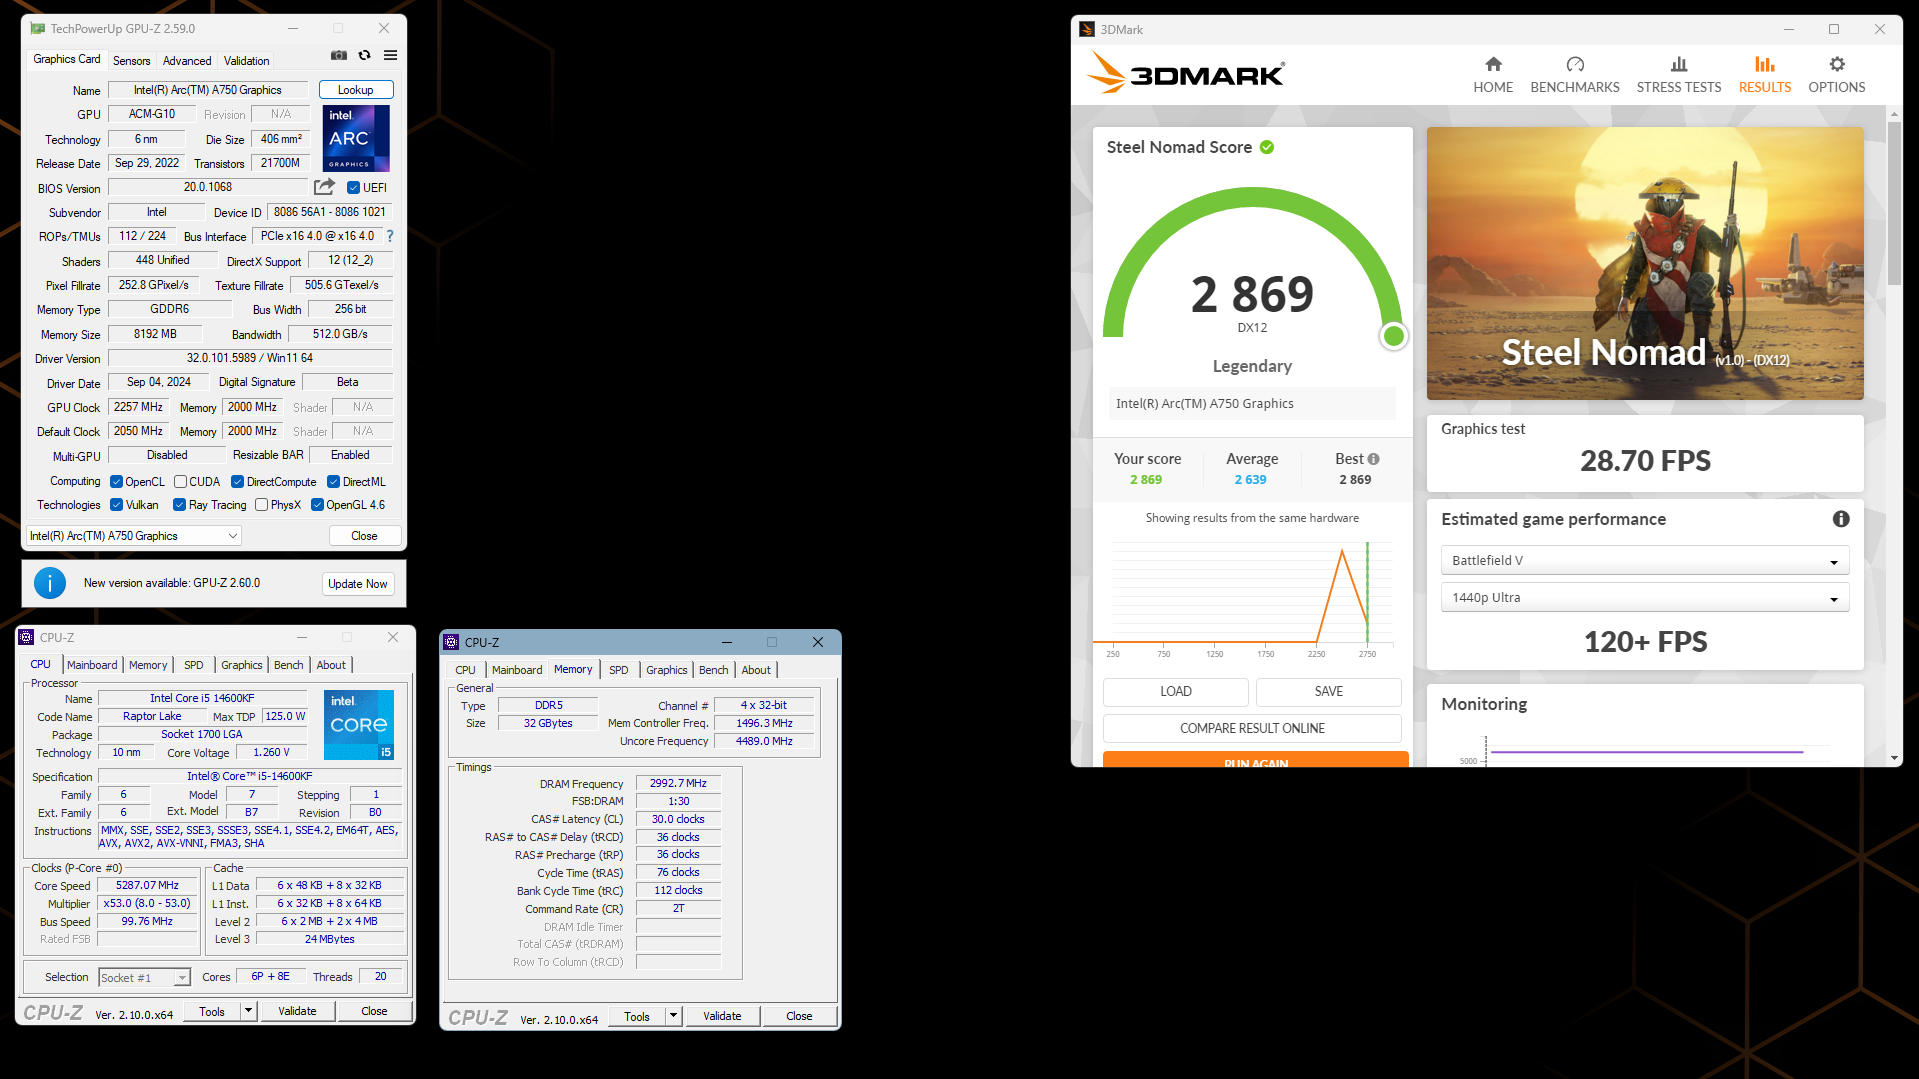
Task: Open 3DMark Benchmarks gauge icon
Action: click(1575, 64)
